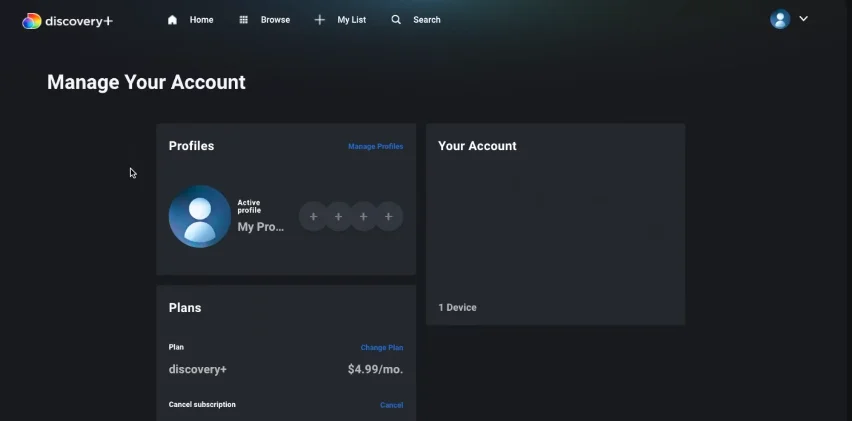Add a profile with the second plus circle

click(x=338, y=217)
